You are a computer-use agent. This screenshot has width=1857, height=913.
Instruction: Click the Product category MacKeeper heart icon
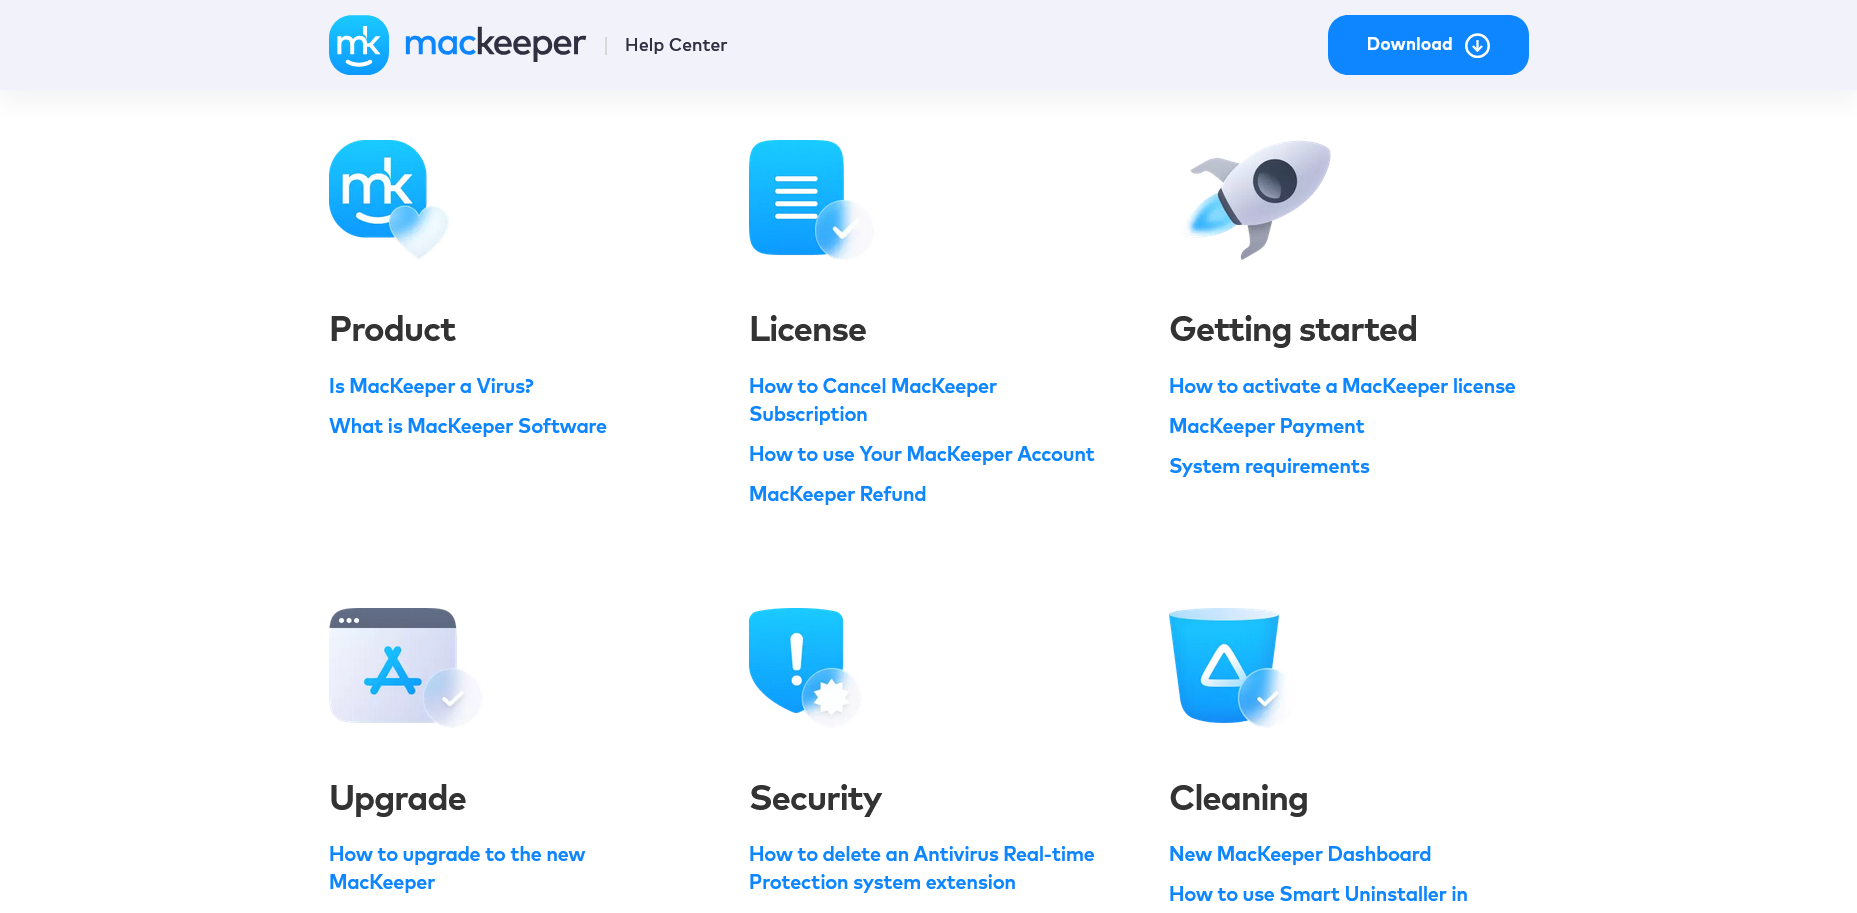click(x=389, y=199)
